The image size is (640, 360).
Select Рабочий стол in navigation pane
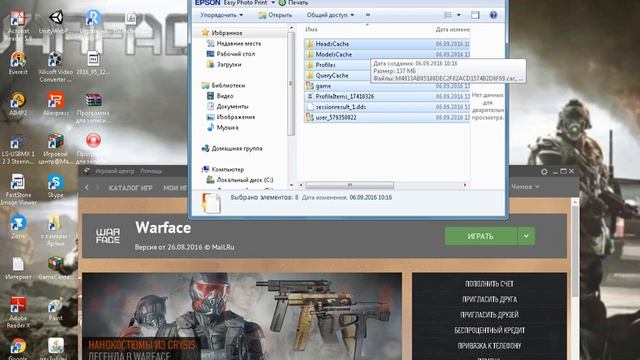[231, 54]
